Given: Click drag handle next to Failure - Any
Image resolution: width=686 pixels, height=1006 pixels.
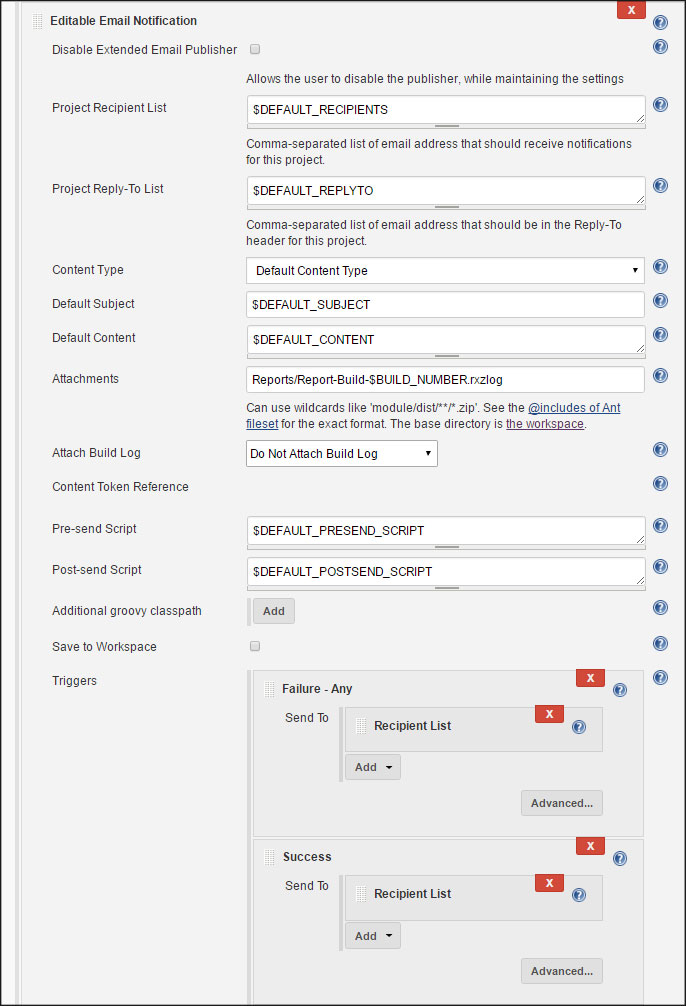Looking at the screenshot, I should tap(270, 689).
